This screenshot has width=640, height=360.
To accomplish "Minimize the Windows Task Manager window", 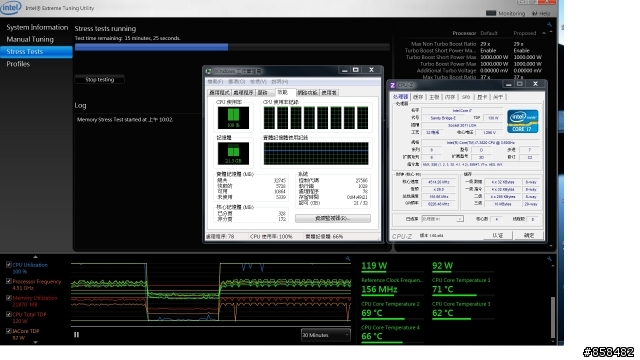I will (344, 70).
